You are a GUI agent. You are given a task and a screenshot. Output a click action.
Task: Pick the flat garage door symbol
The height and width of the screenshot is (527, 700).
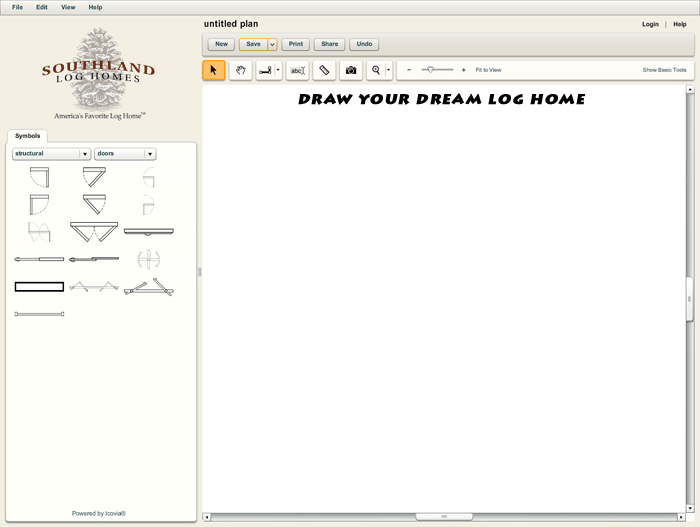(149, 231)
